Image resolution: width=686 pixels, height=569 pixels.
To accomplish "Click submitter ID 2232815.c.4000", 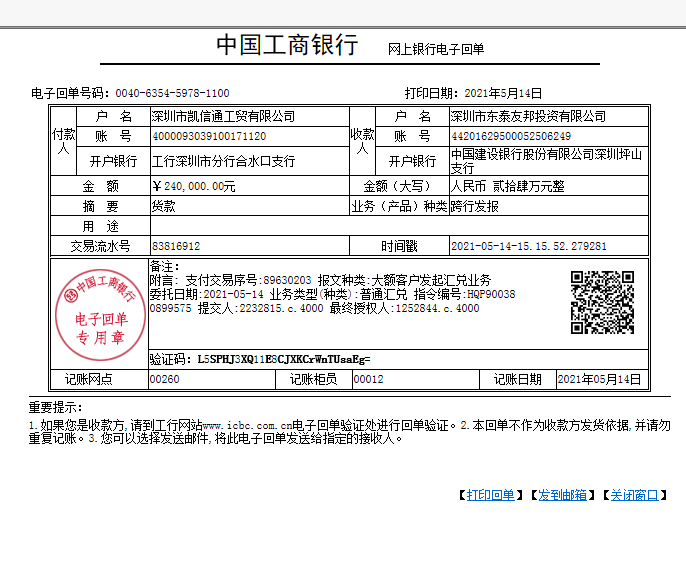I will 281,308.
